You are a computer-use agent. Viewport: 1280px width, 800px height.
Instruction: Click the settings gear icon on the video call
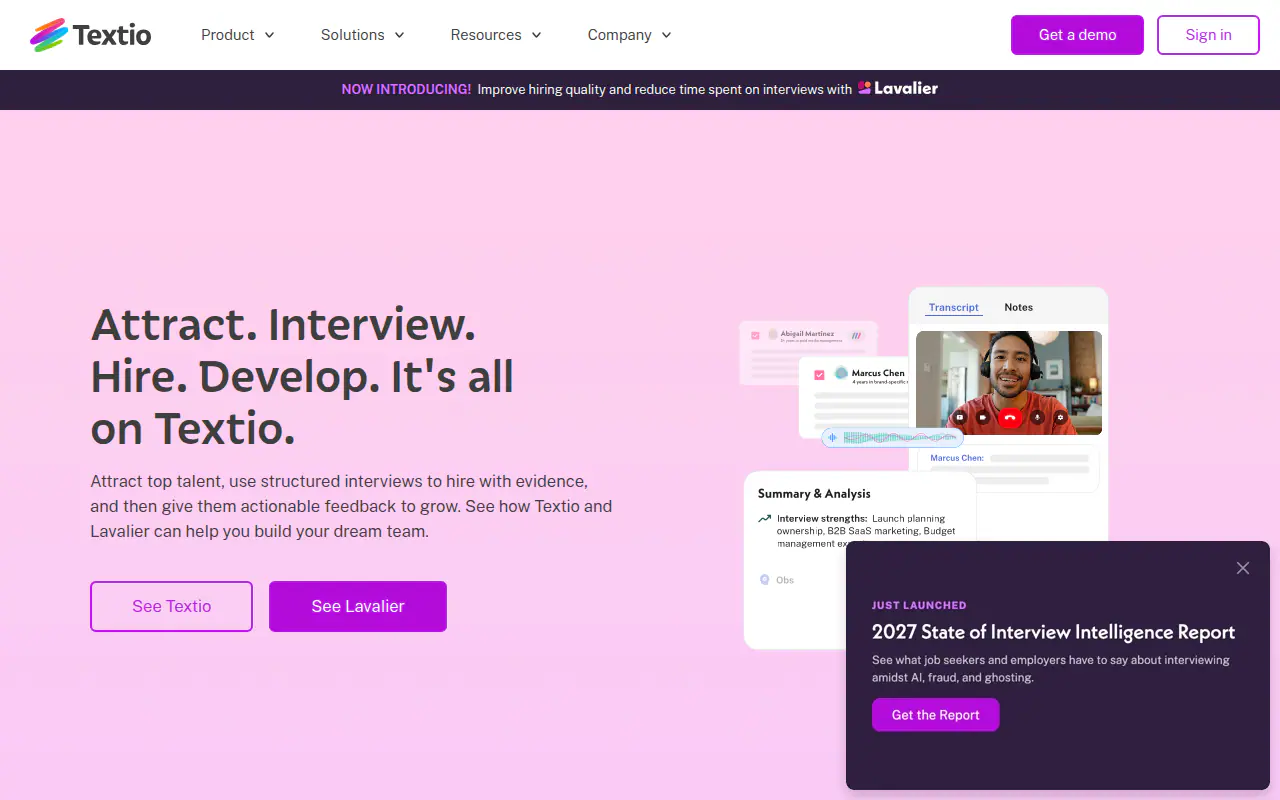[1060, 417]
